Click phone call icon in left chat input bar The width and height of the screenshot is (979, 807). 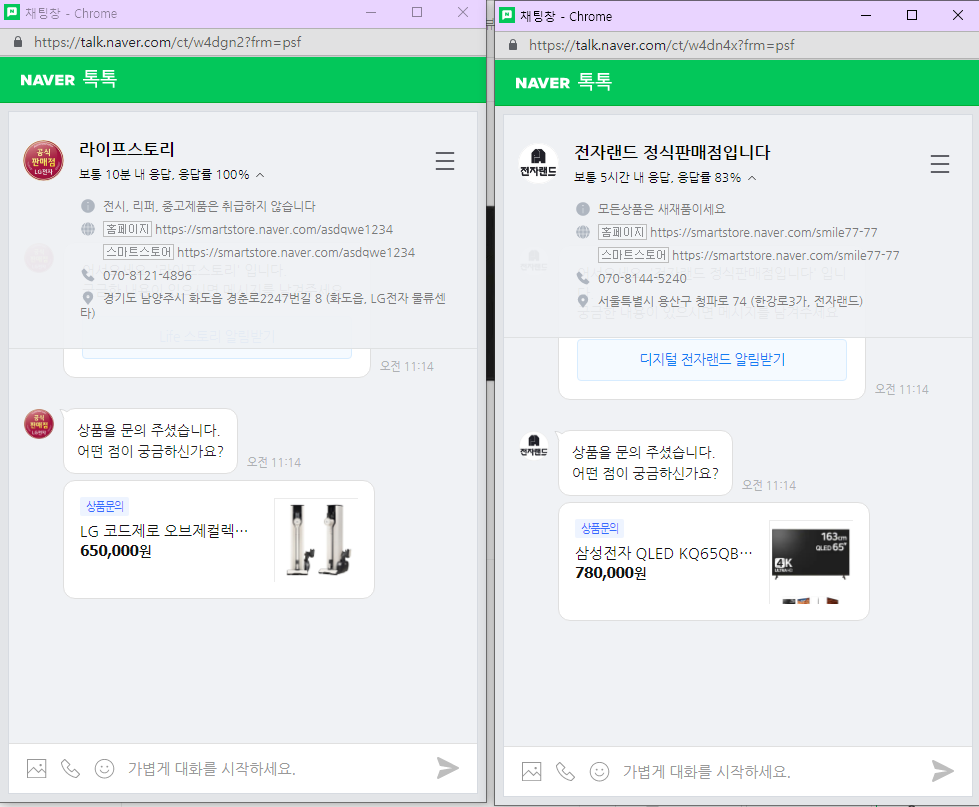70,768
